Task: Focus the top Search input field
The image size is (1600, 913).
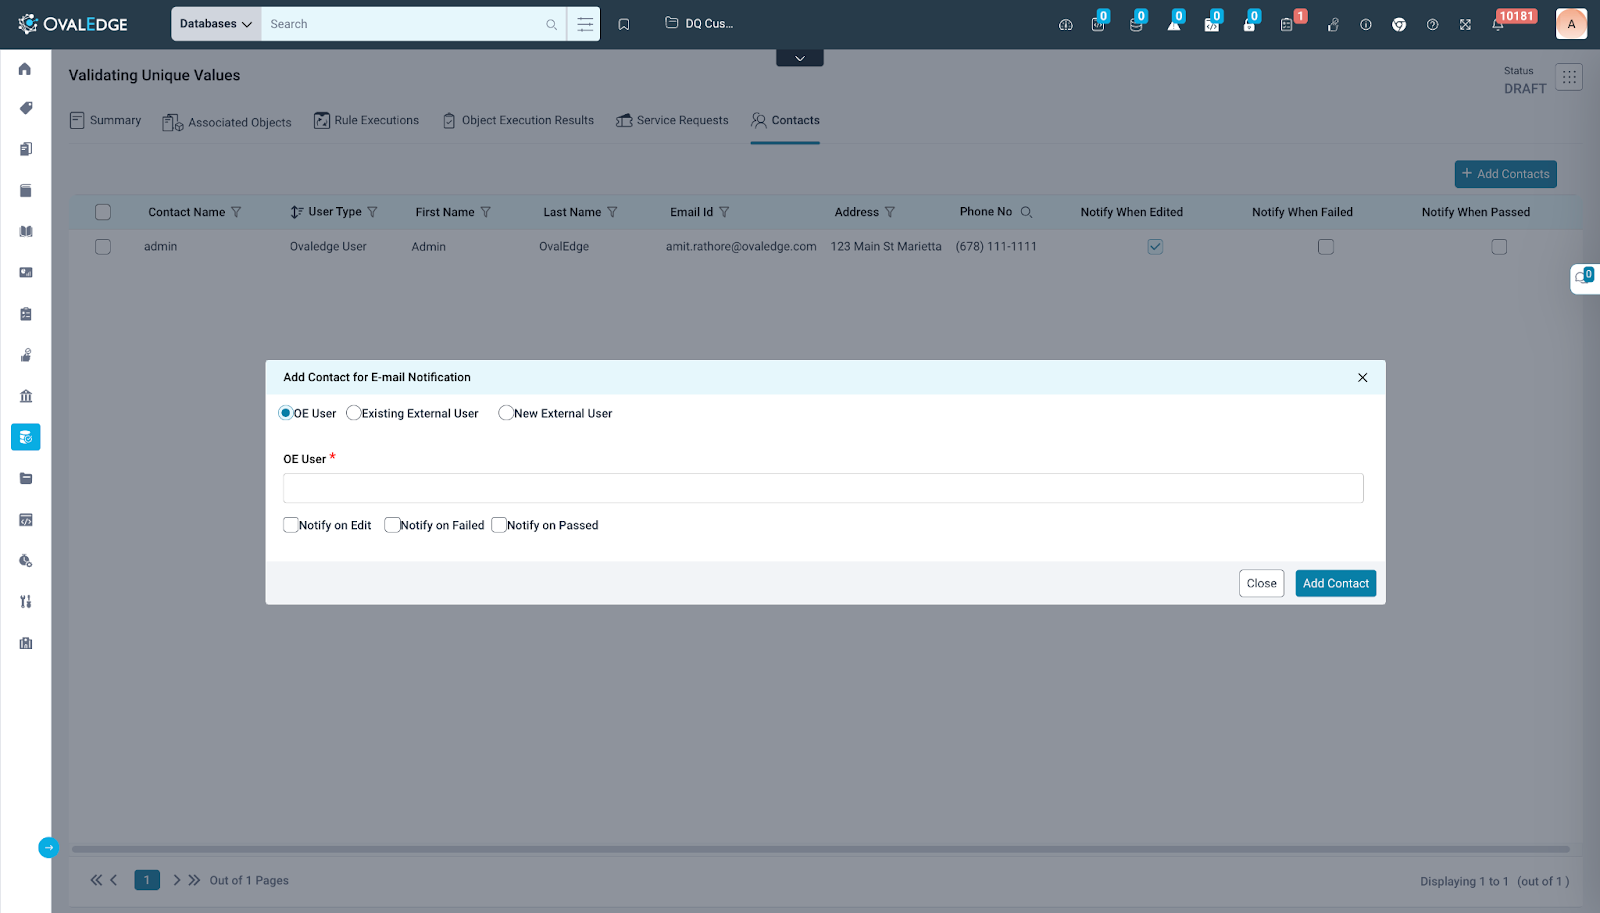Action: [x=403, y=24]
